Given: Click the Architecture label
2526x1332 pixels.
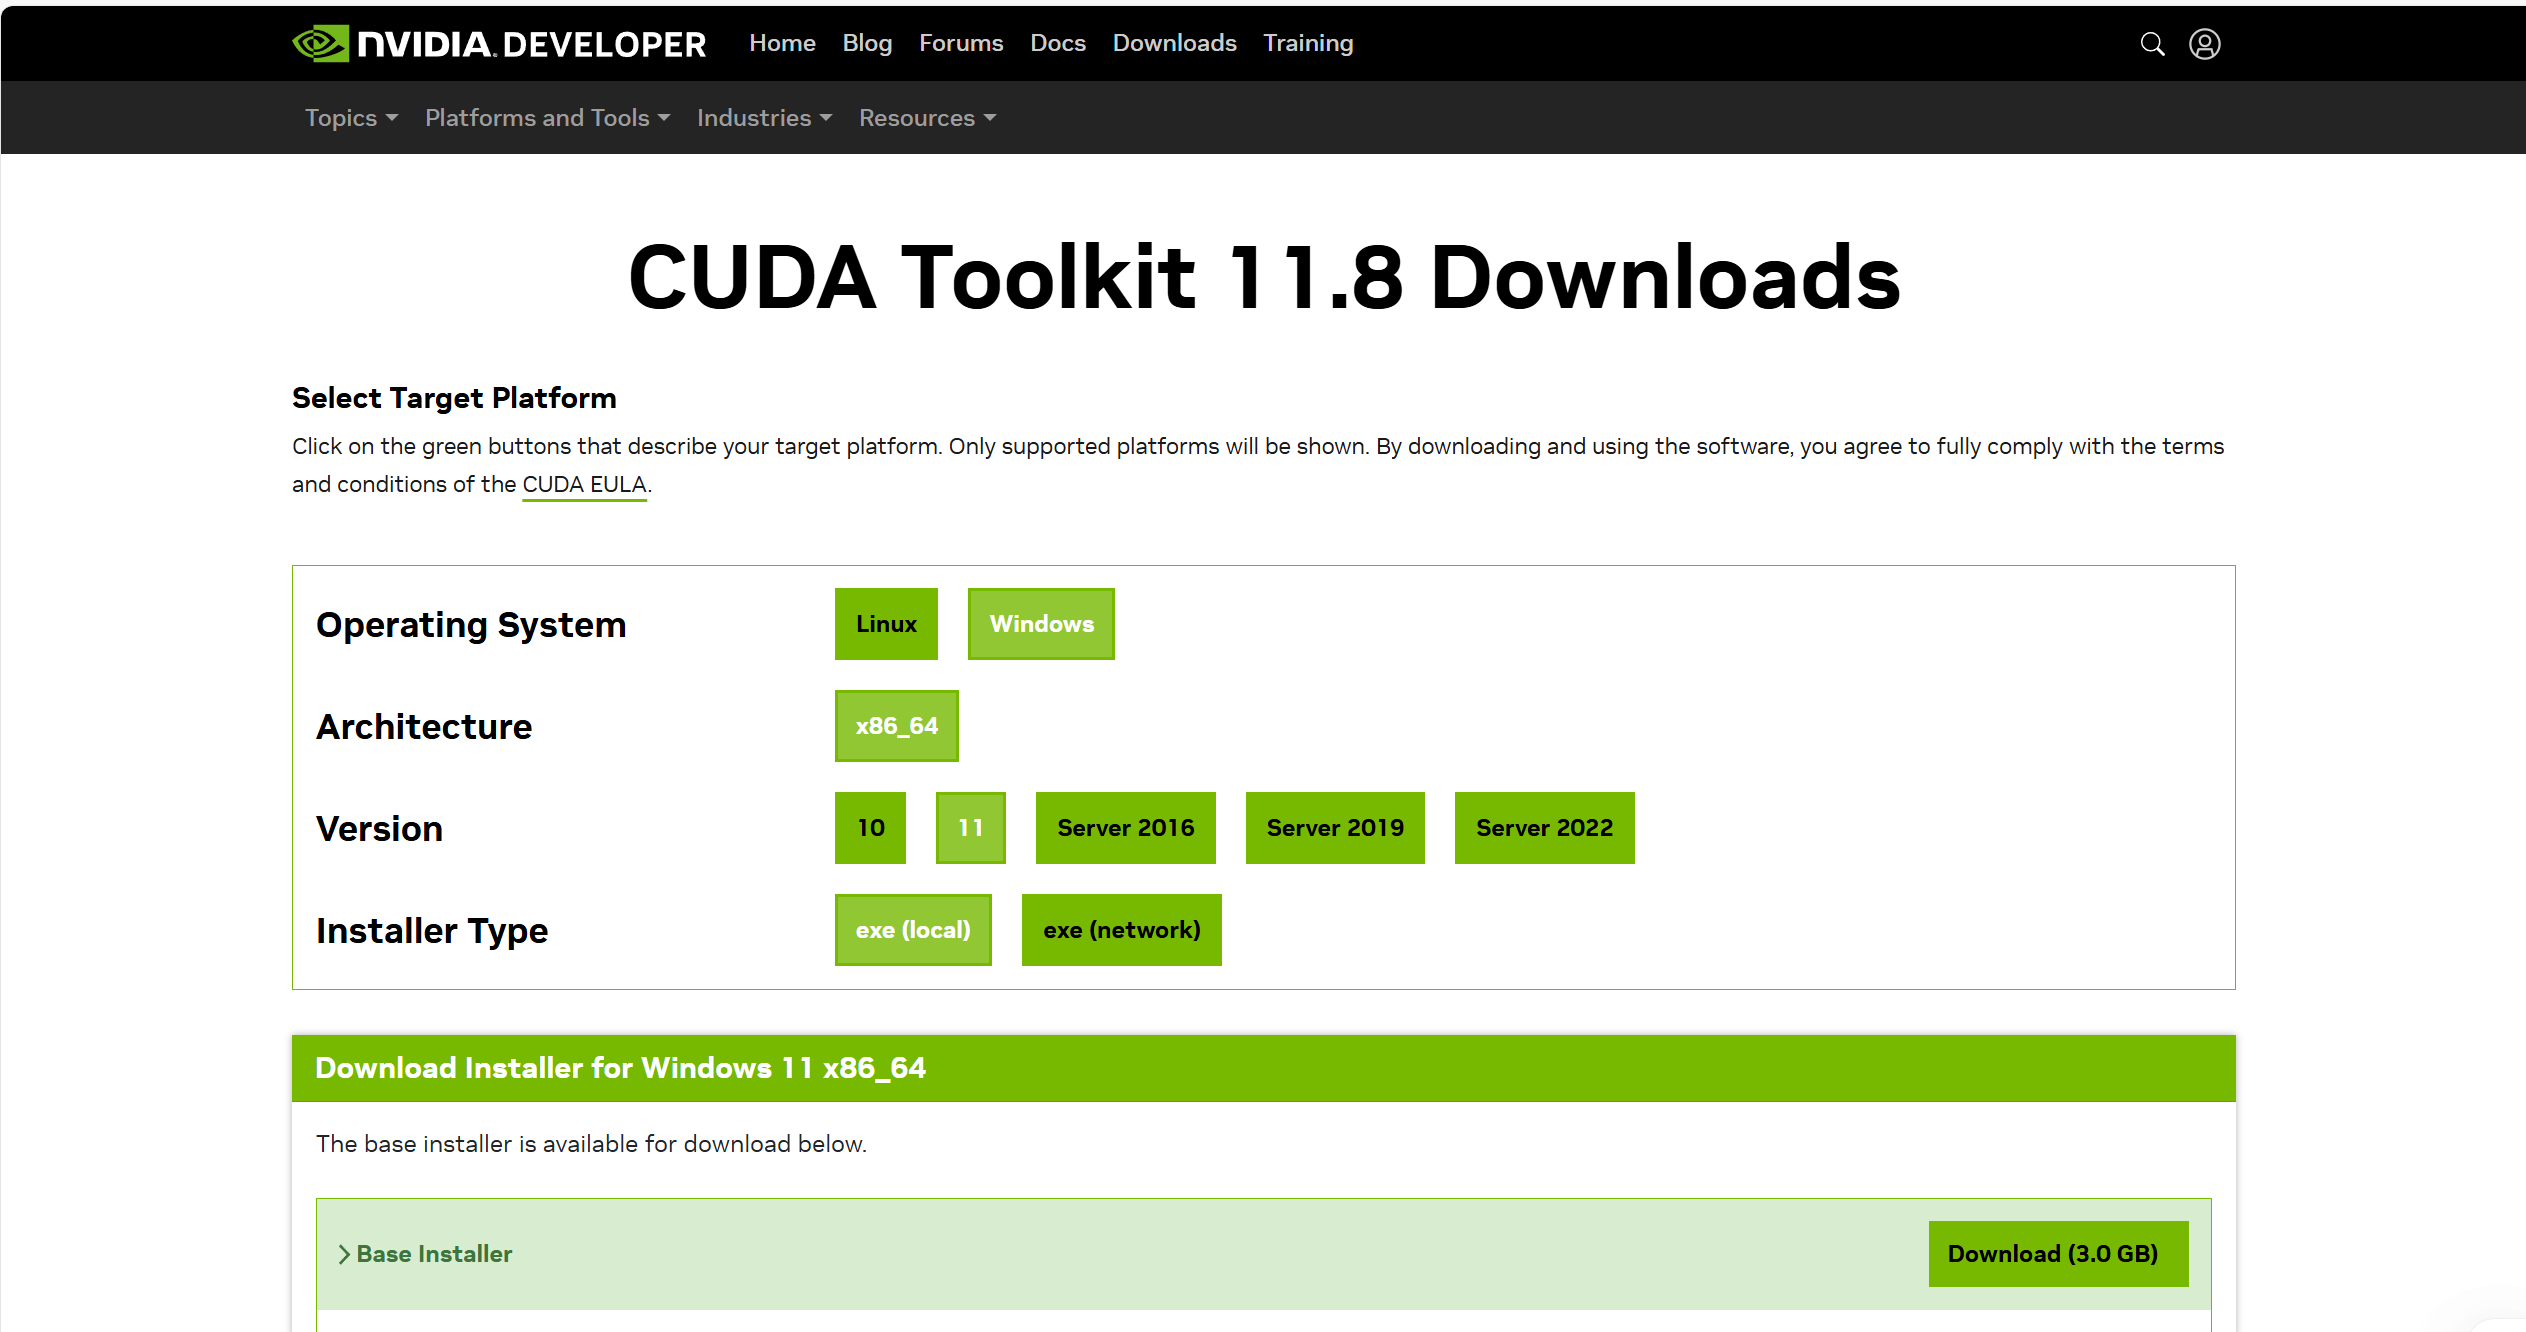Looking at the screenshot, I should [424, 727].
